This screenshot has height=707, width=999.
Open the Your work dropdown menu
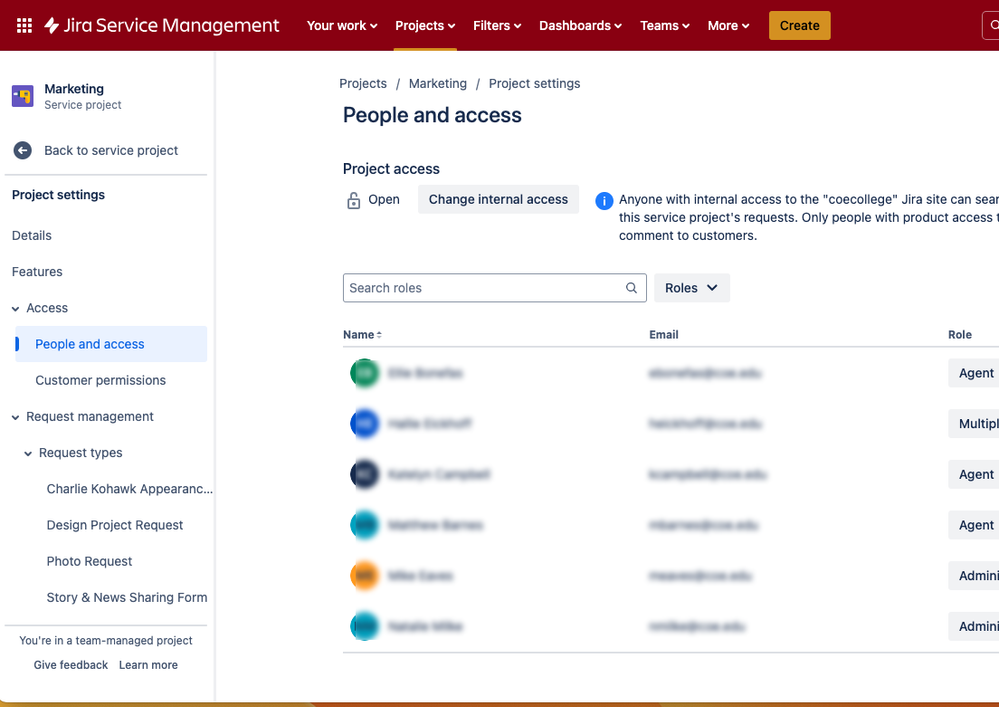342,25
